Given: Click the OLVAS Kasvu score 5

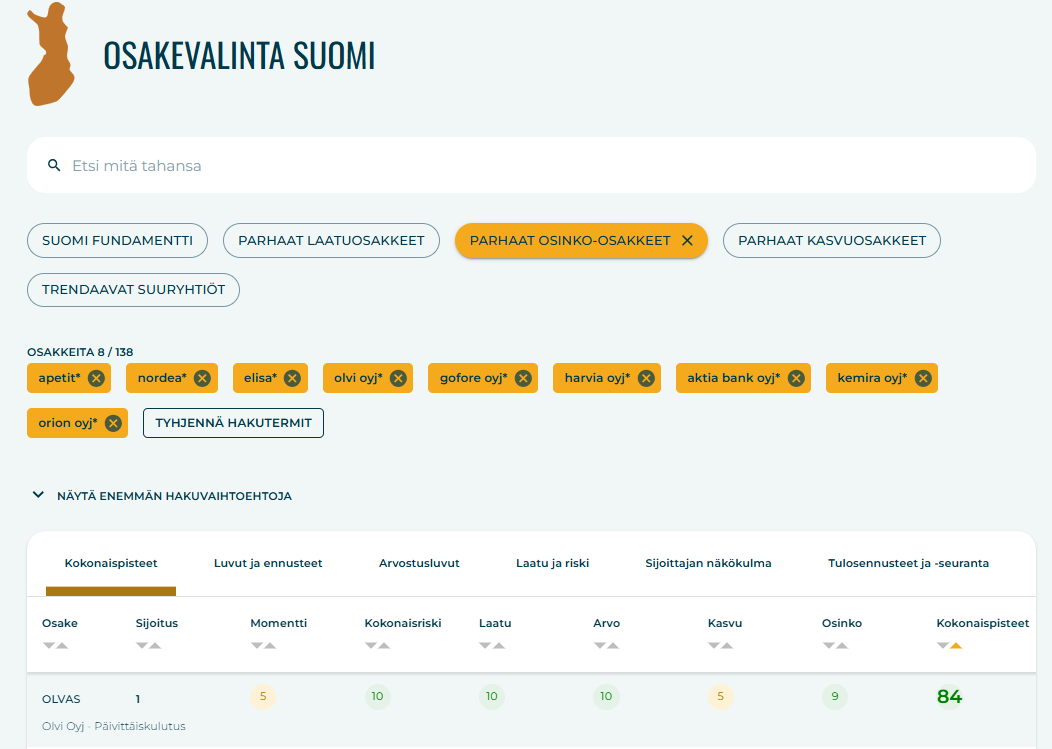Looking at the screenshot, I should tap(721, 696).
